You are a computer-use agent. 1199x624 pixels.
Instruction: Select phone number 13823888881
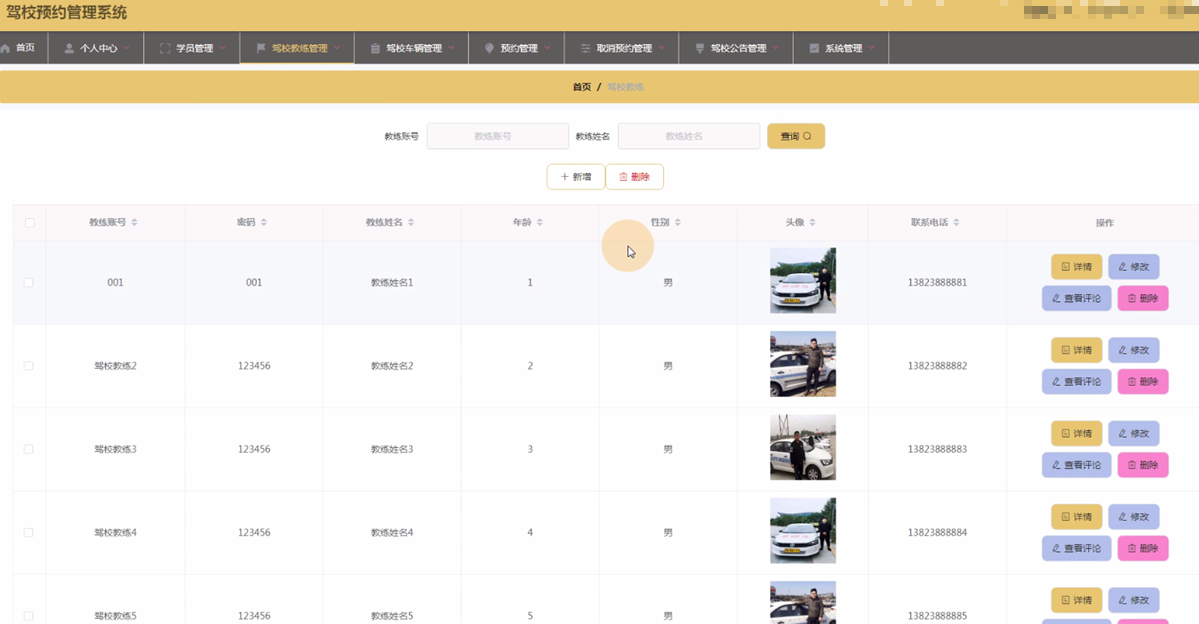pyautogui.click(x=937, y=282)
